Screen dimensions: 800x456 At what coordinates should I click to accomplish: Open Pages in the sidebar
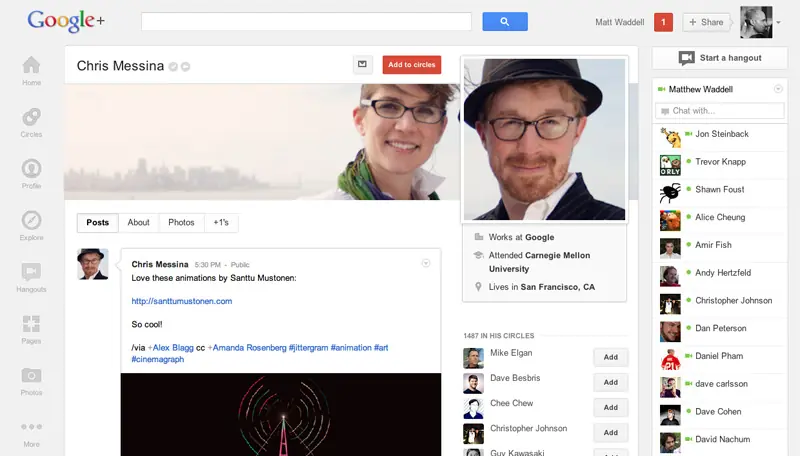31,330
